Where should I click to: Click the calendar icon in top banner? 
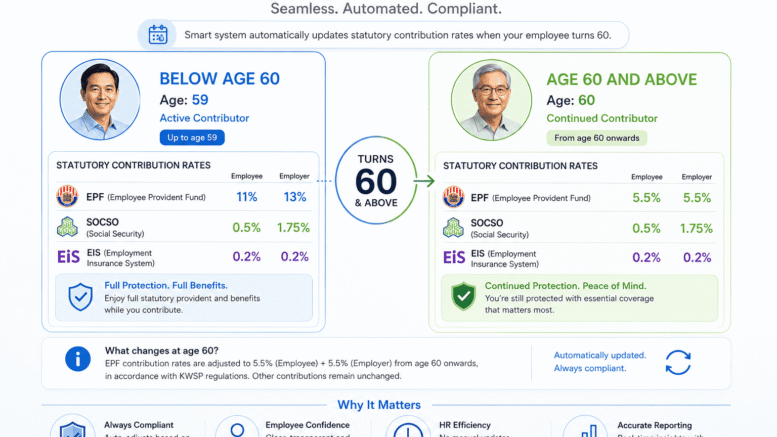tap(158, 35)
